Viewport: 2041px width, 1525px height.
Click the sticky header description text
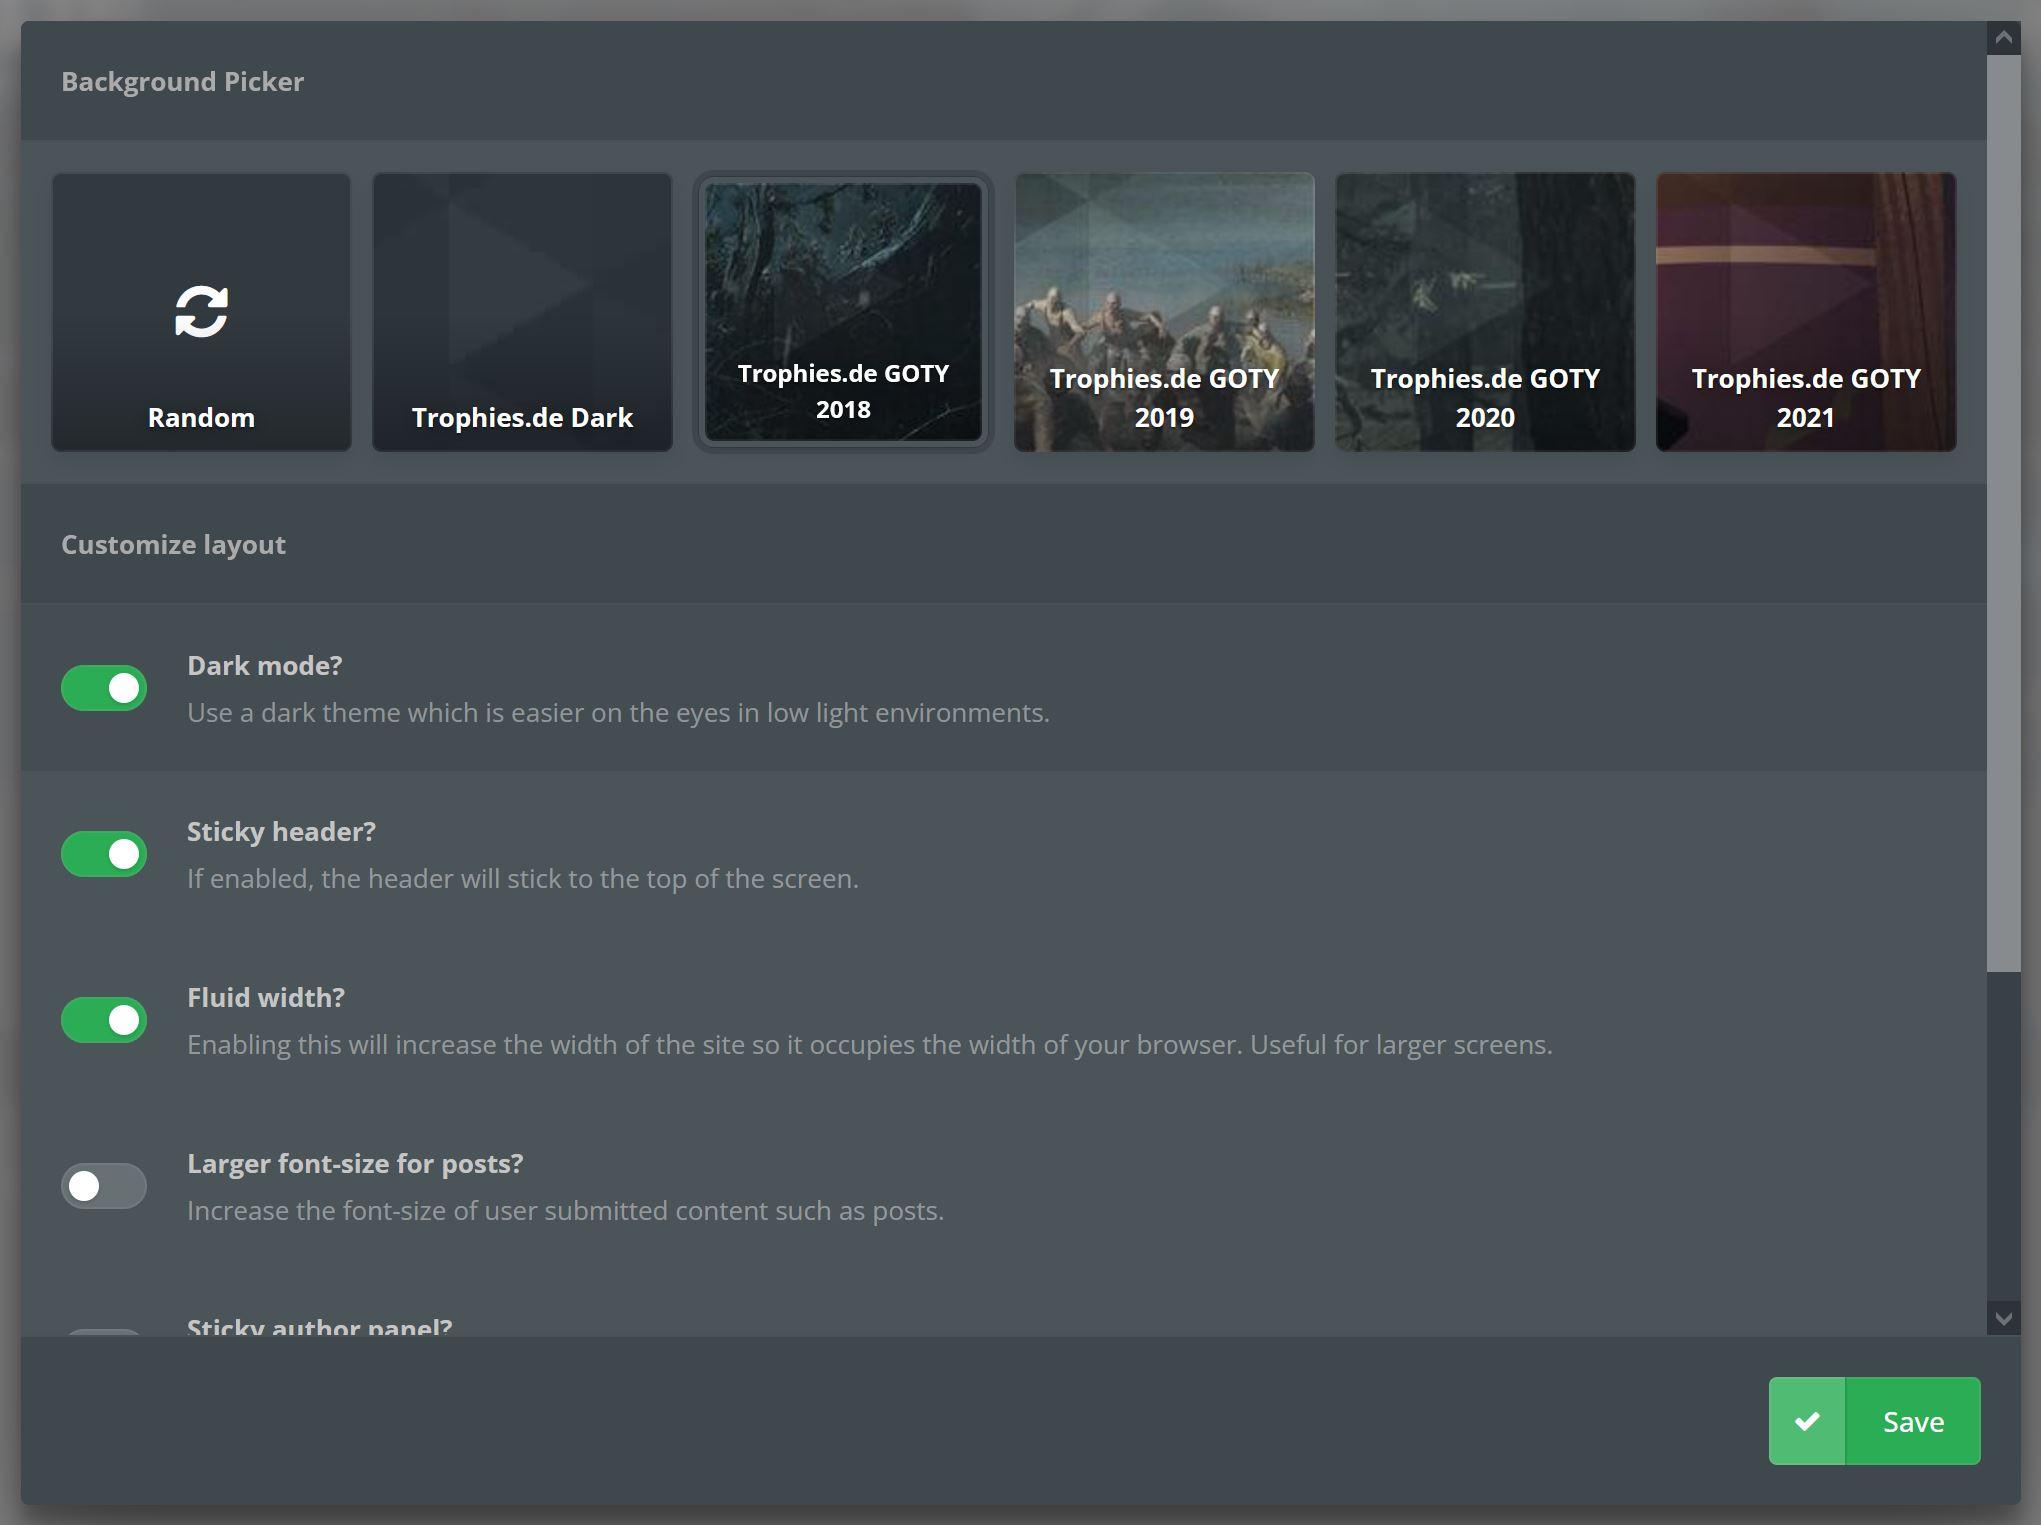[523, 879]
